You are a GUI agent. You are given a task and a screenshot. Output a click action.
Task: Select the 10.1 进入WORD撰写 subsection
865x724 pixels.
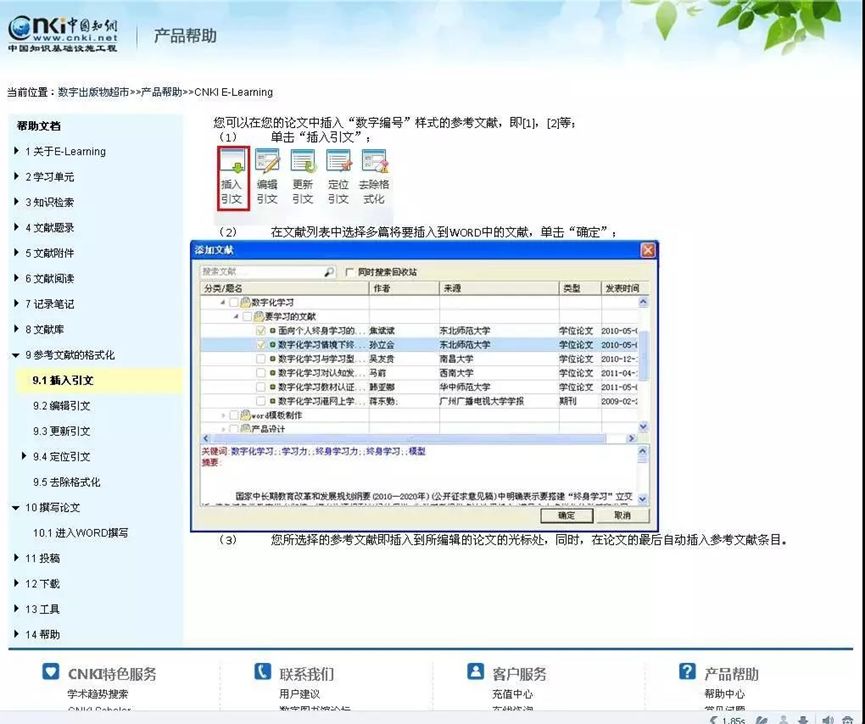[81, 533]
